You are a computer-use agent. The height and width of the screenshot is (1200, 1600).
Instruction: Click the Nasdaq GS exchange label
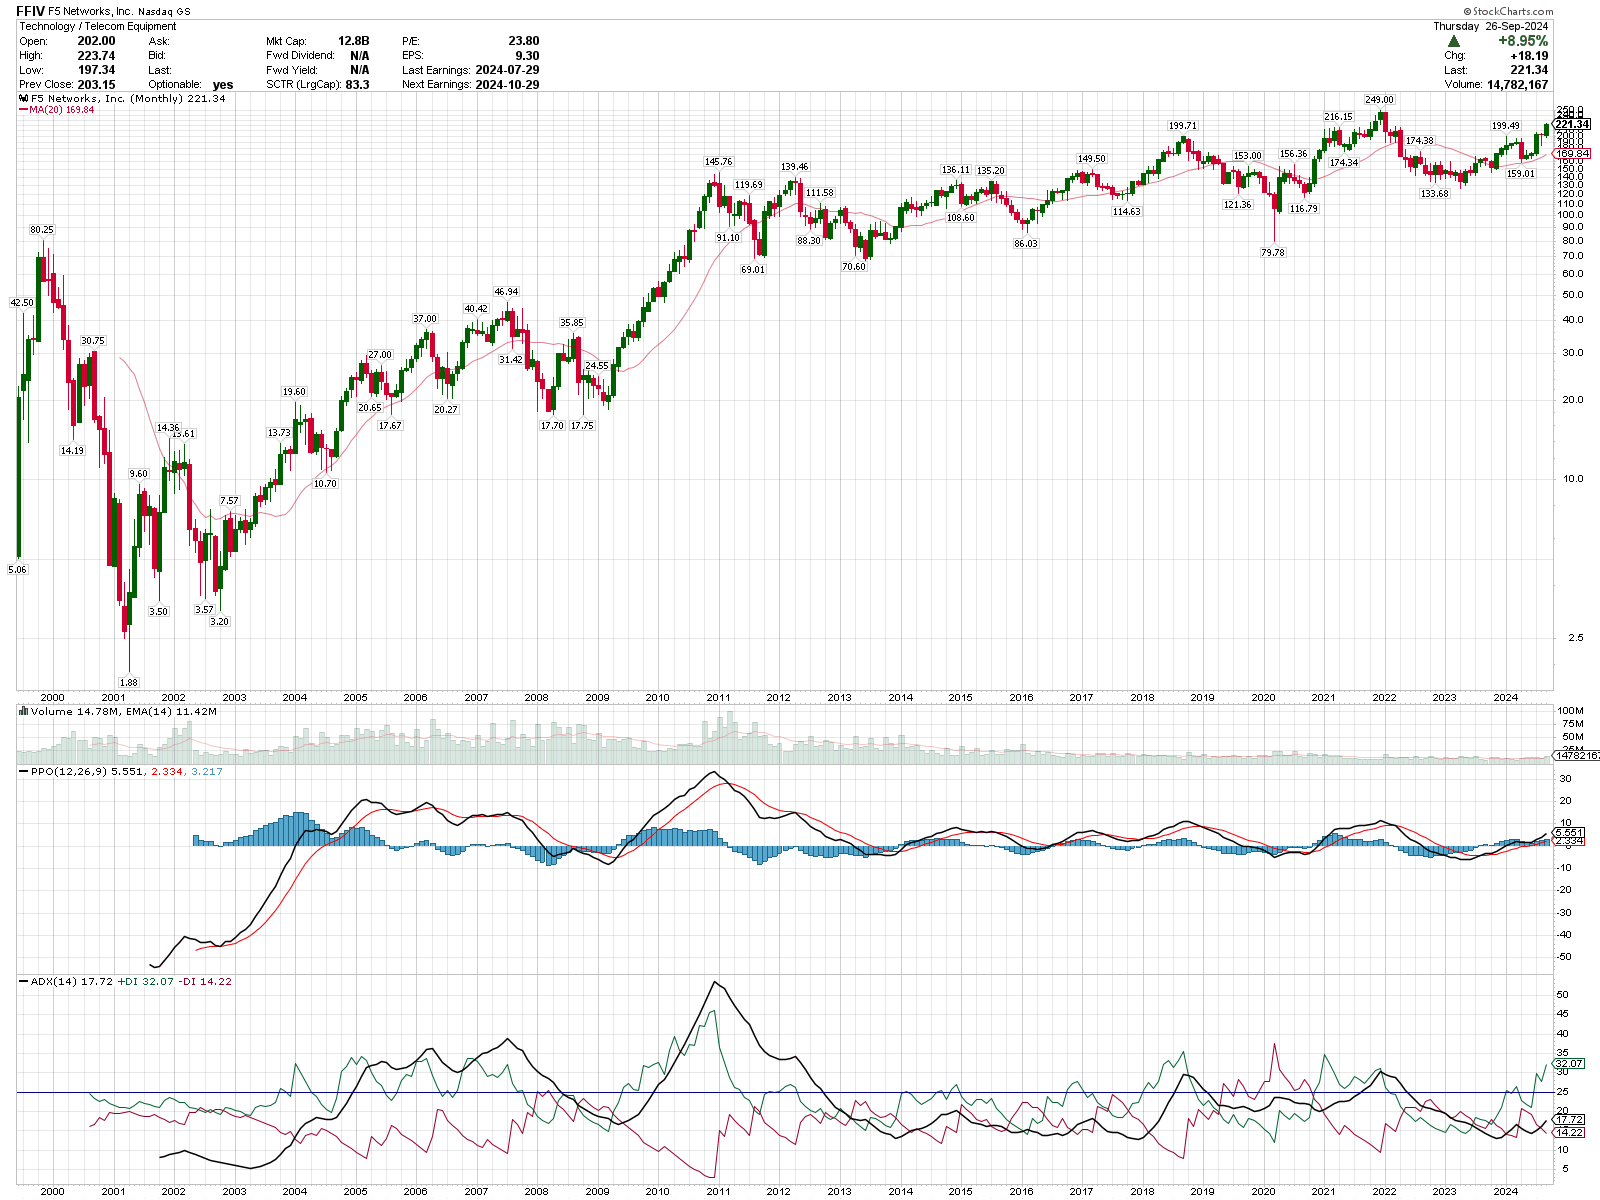pyautogui.click(x=164, y=12)
